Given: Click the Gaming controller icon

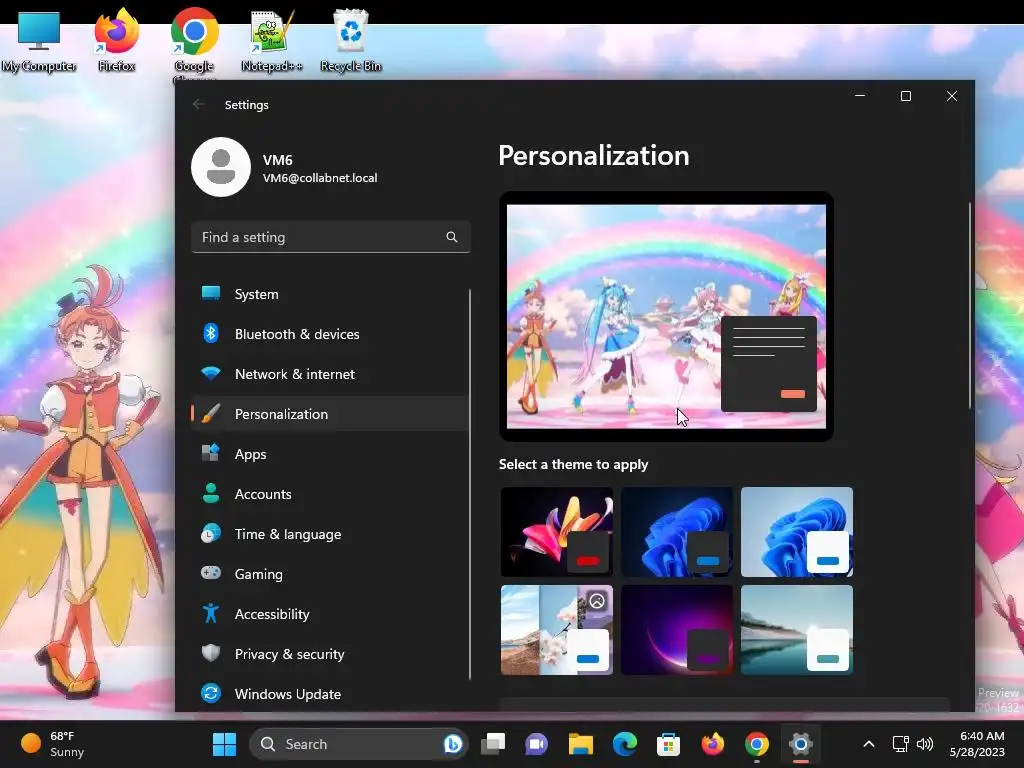Looking at the screenshot, I should pyautogui.click(x=210, y=573).
